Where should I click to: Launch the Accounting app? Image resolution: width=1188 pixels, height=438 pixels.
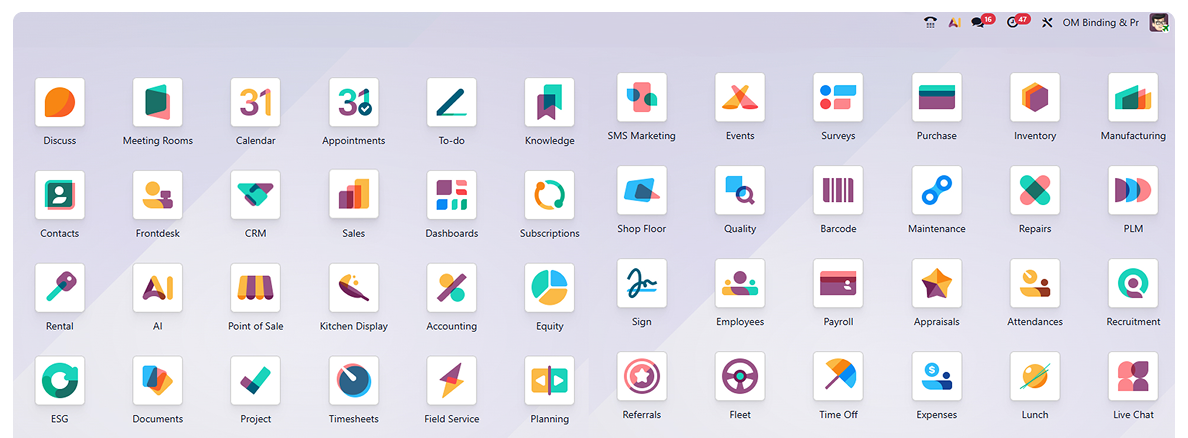pos(451,288)
